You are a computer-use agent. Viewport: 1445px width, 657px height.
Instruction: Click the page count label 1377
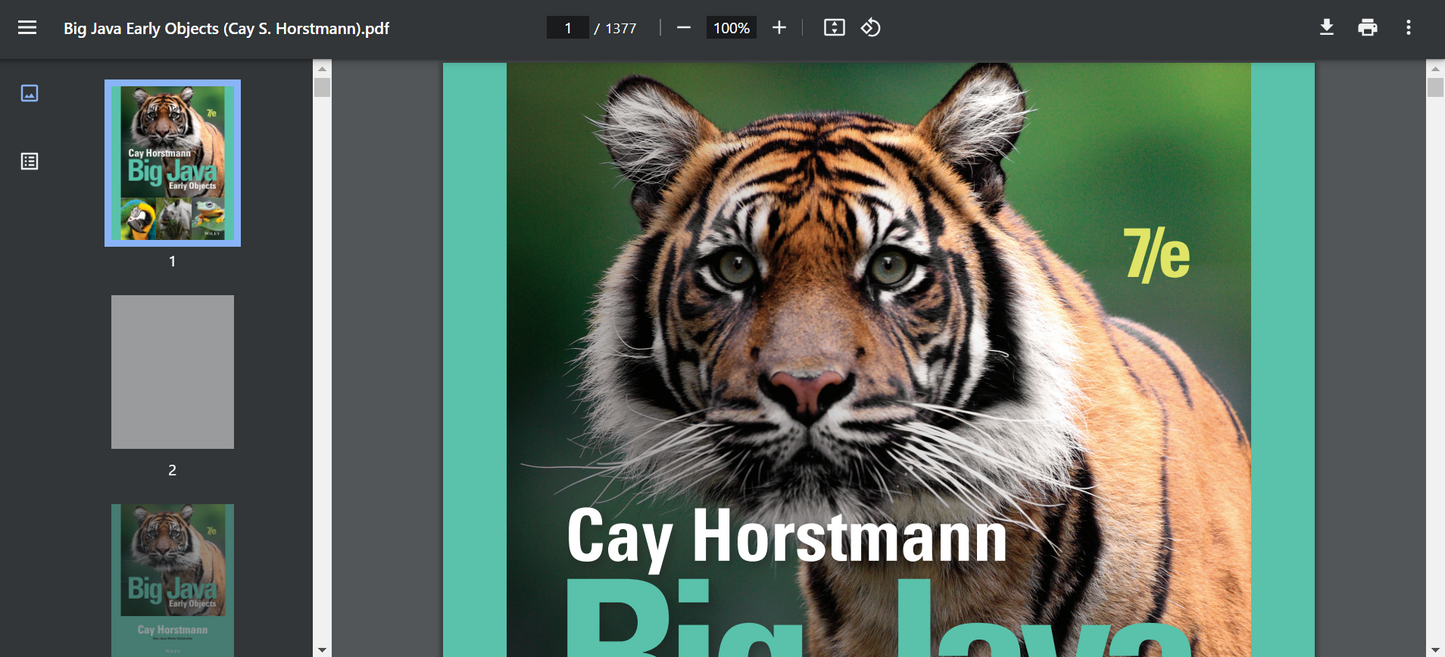pyautogui.click(x=620, y=27)
